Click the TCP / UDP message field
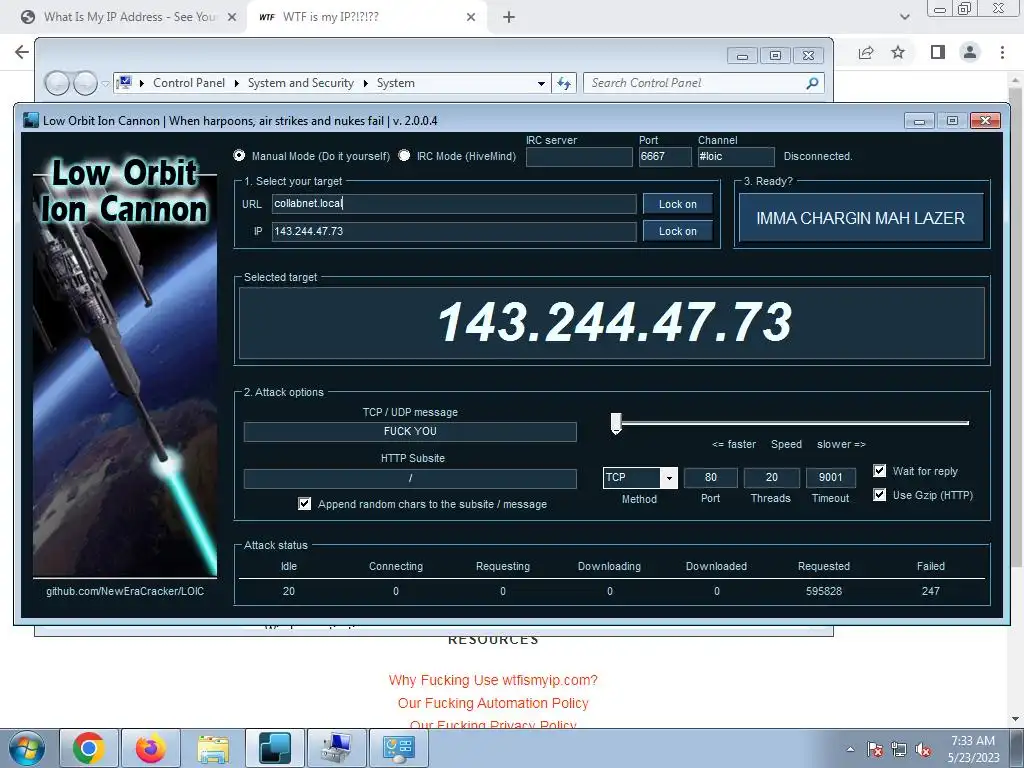Viewport: 1024px width, 768px height. tap(410, 432)
